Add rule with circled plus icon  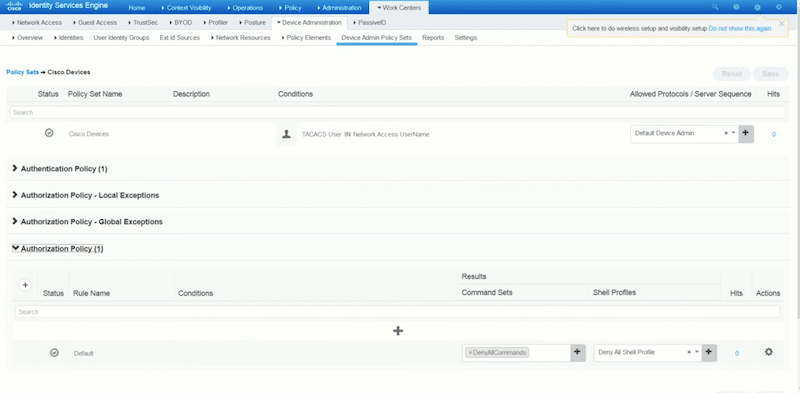[25, 285]
